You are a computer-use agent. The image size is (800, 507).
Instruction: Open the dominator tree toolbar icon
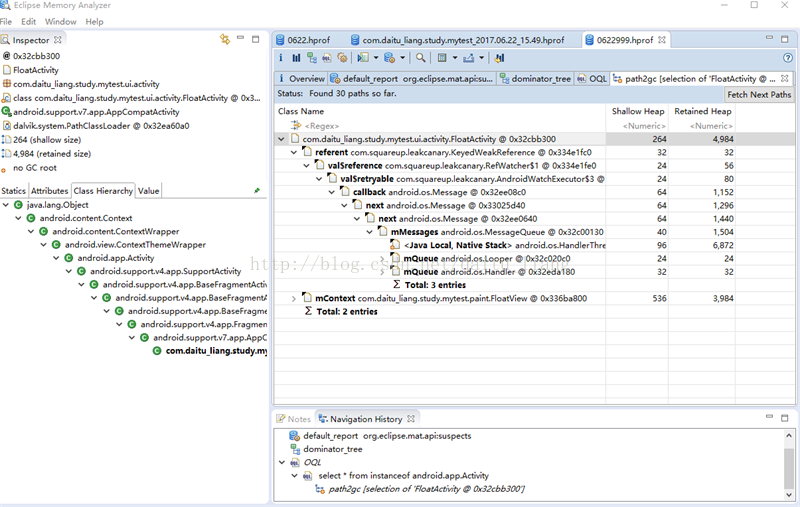pyautogui.click(x=312, y=58)
